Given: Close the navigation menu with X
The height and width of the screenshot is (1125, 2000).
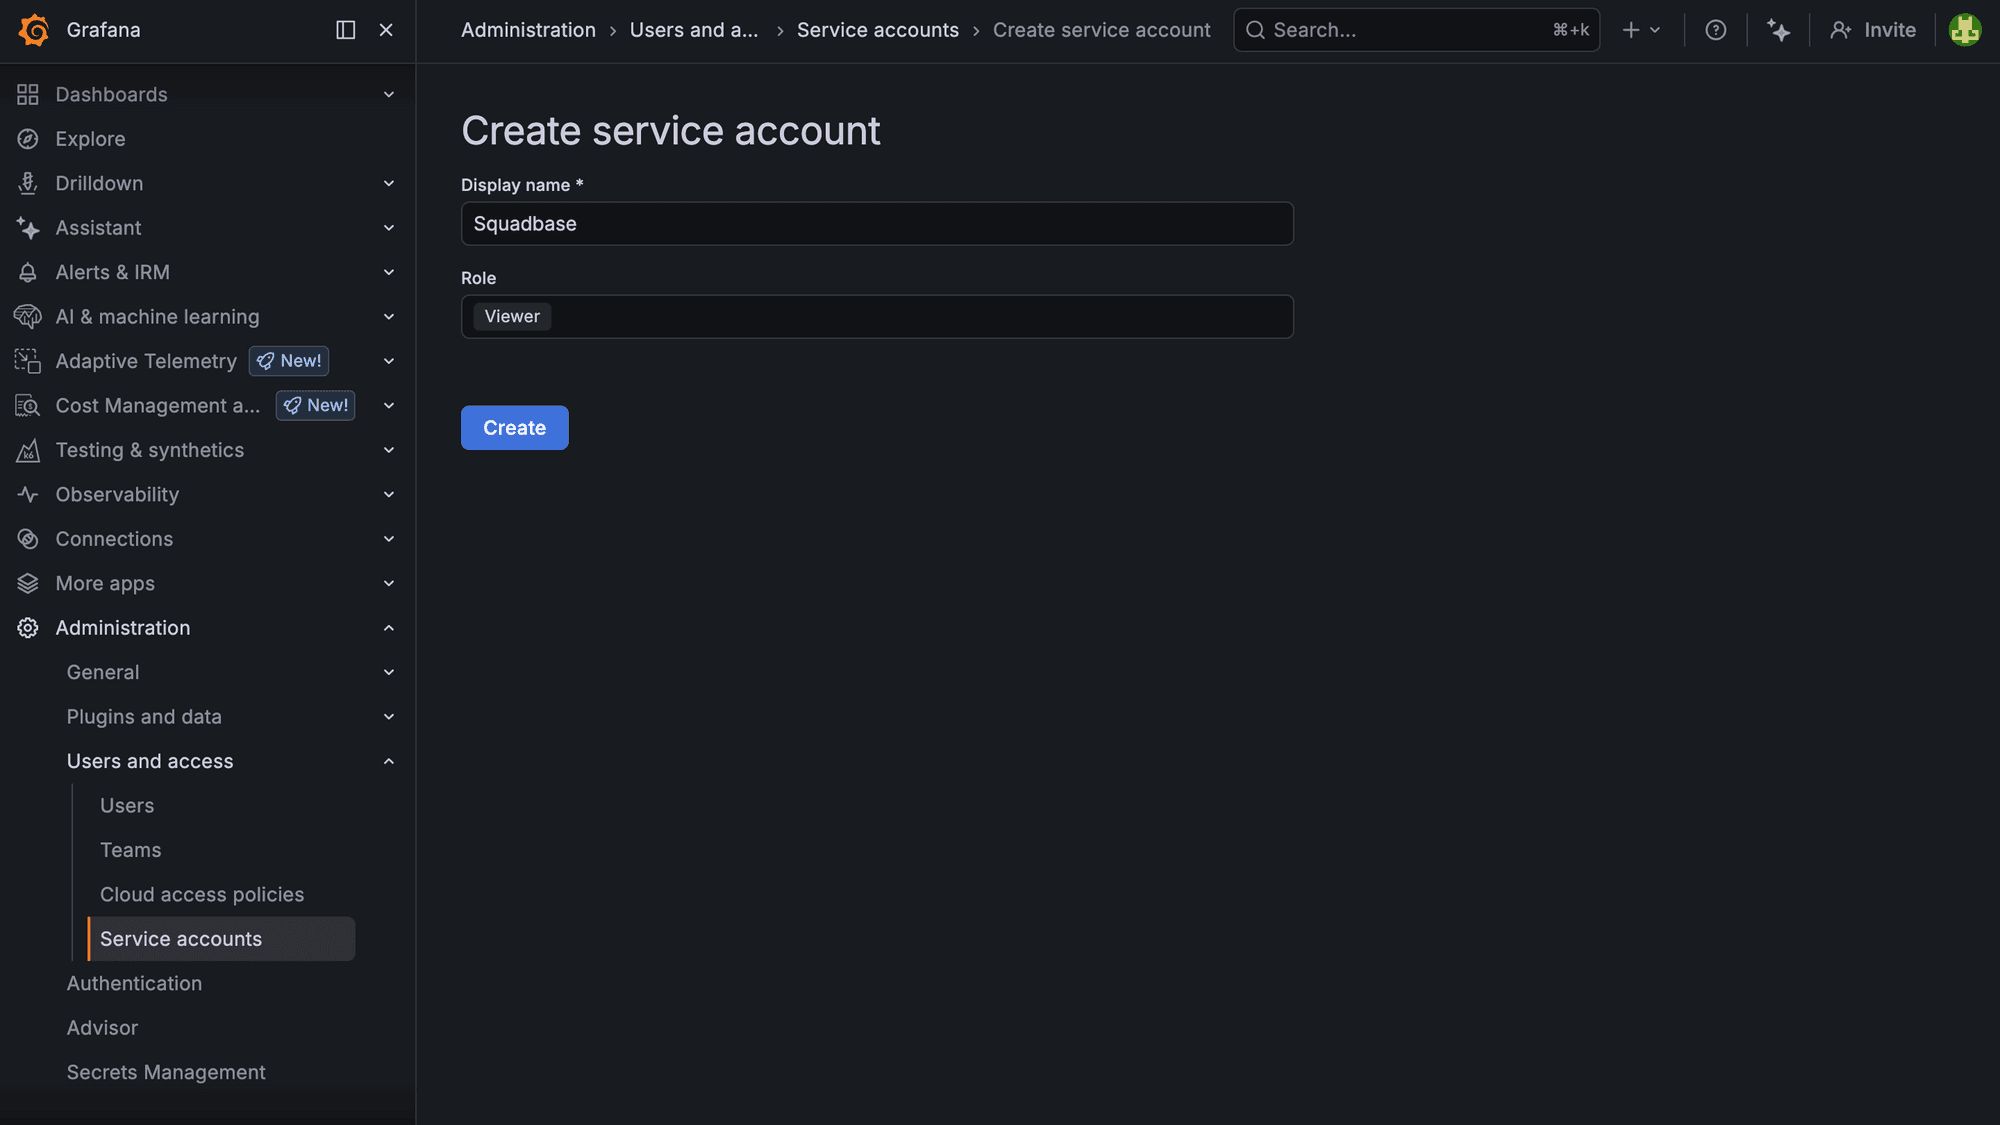Looking at the screenshot, I should (386, 30).
